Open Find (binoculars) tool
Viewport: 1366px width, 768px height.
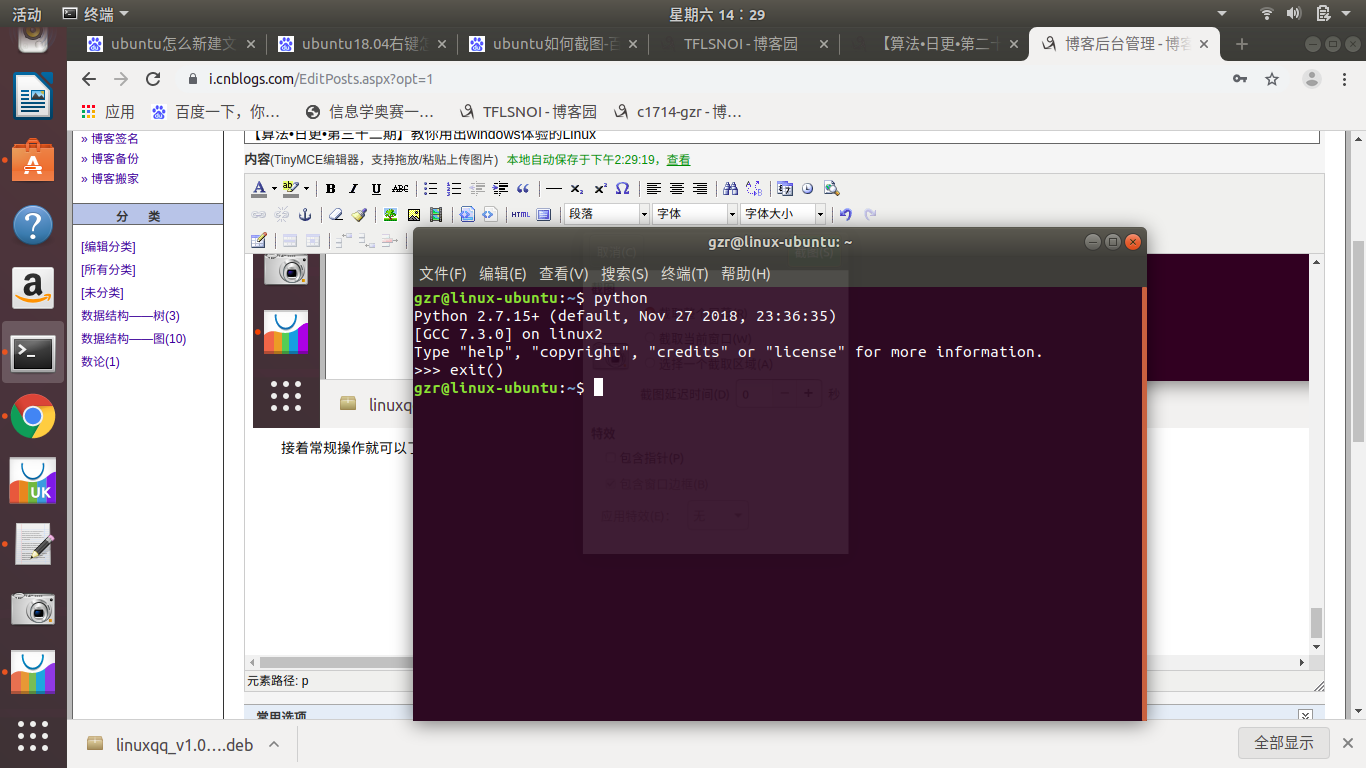tap(730, 189)
